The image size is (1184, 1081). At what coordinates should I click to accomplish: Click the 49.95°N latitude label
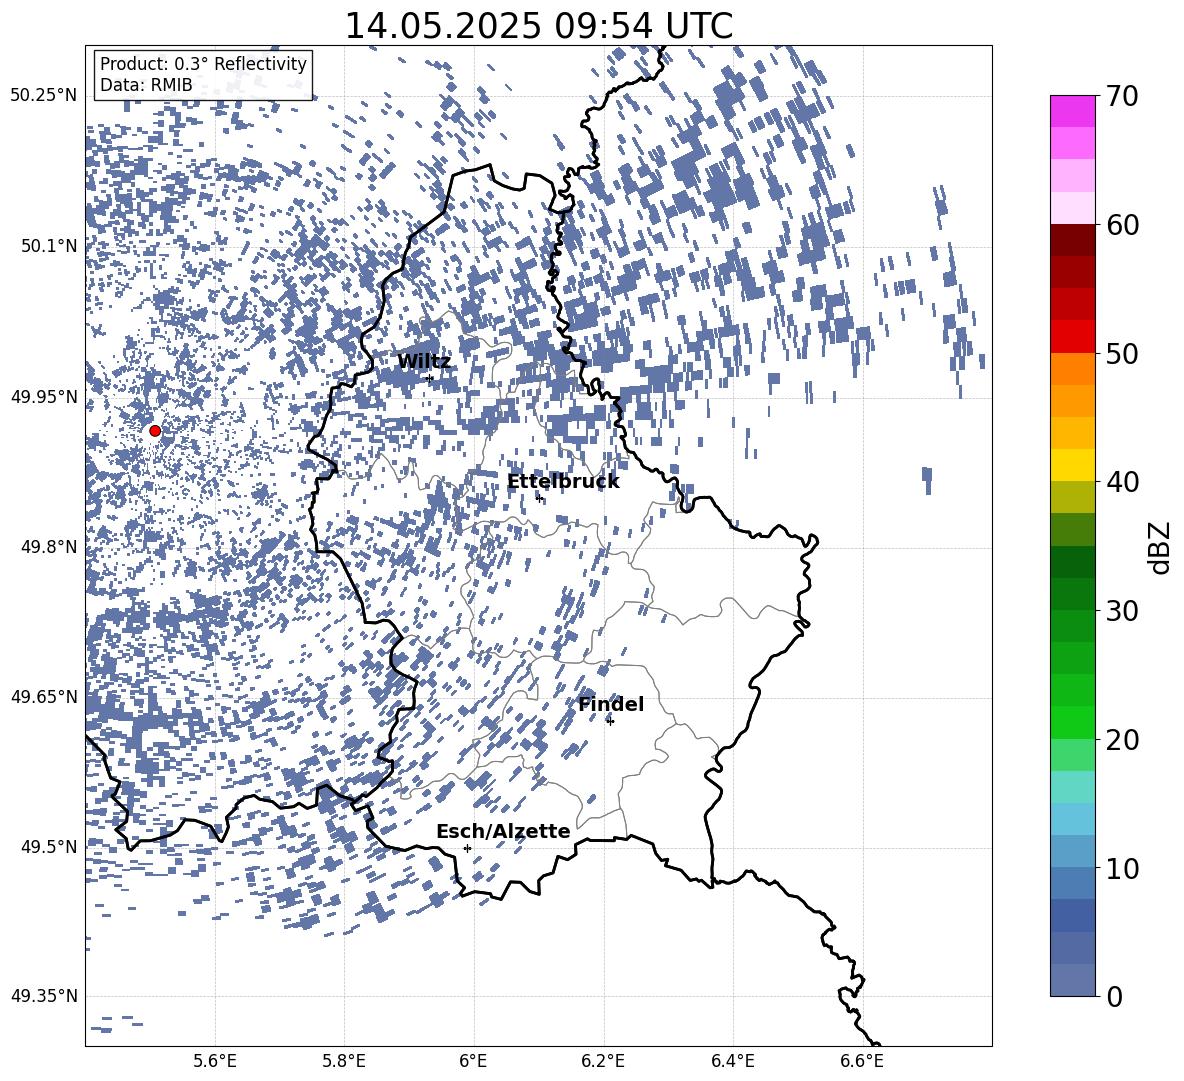tap(44, 396)
